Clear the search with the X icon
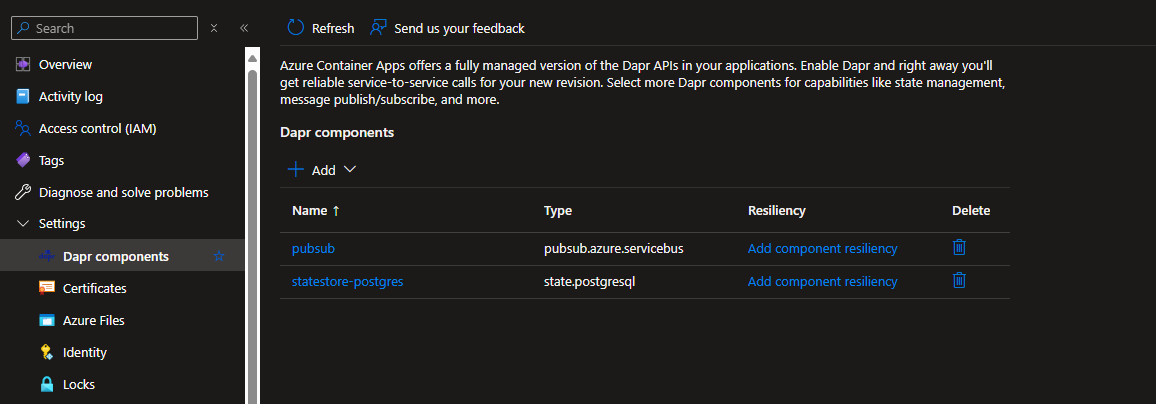Viewport: 1156px width, 404px height. 214,28
